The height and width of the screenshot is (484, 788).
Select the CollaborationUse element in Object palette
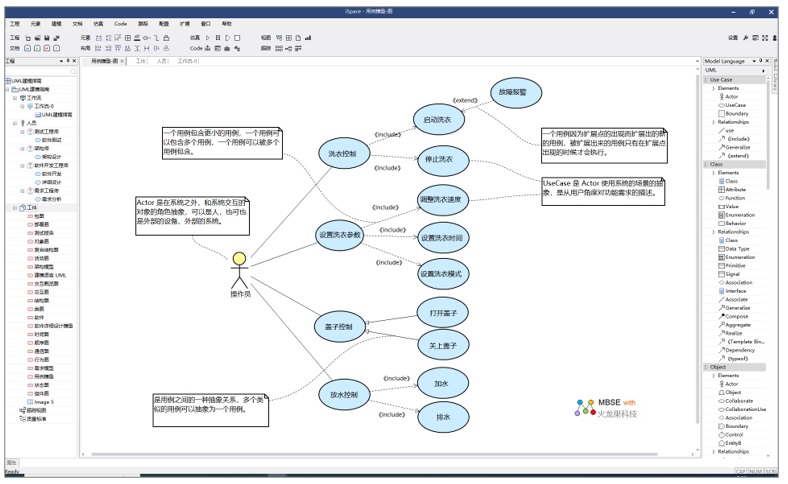pyautogui.click(x=745, y=409)
